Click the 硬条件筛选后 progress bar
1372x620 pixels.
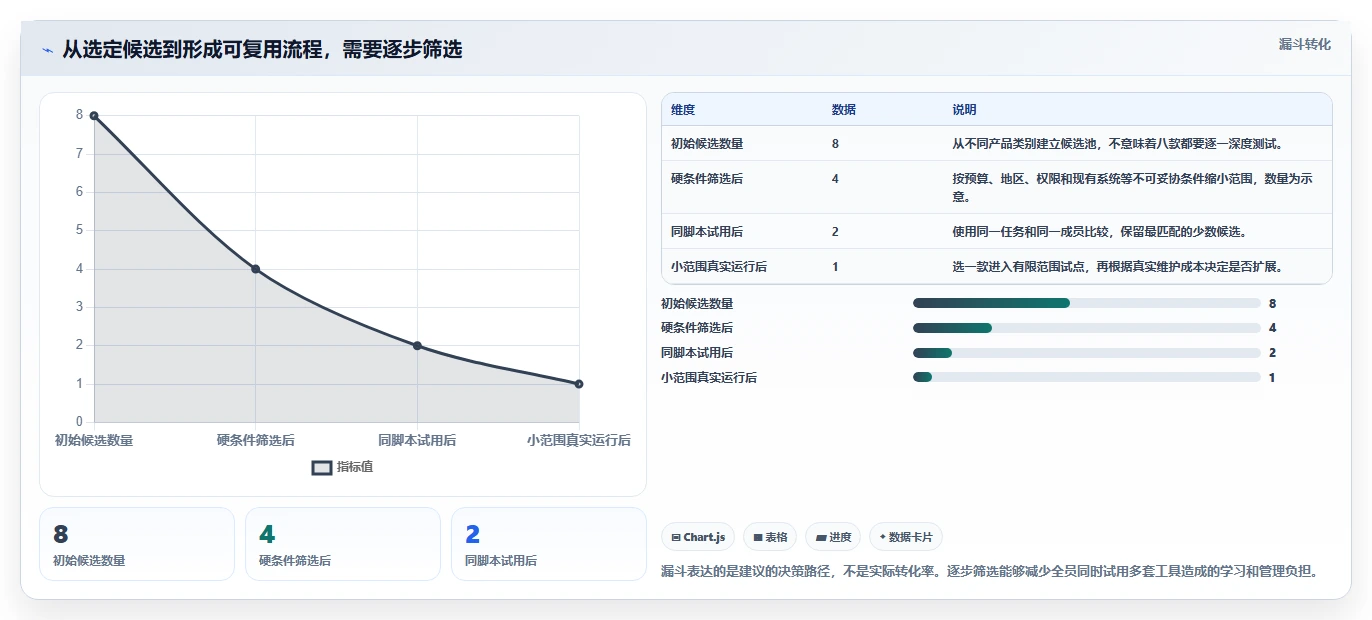[1087, 328]
